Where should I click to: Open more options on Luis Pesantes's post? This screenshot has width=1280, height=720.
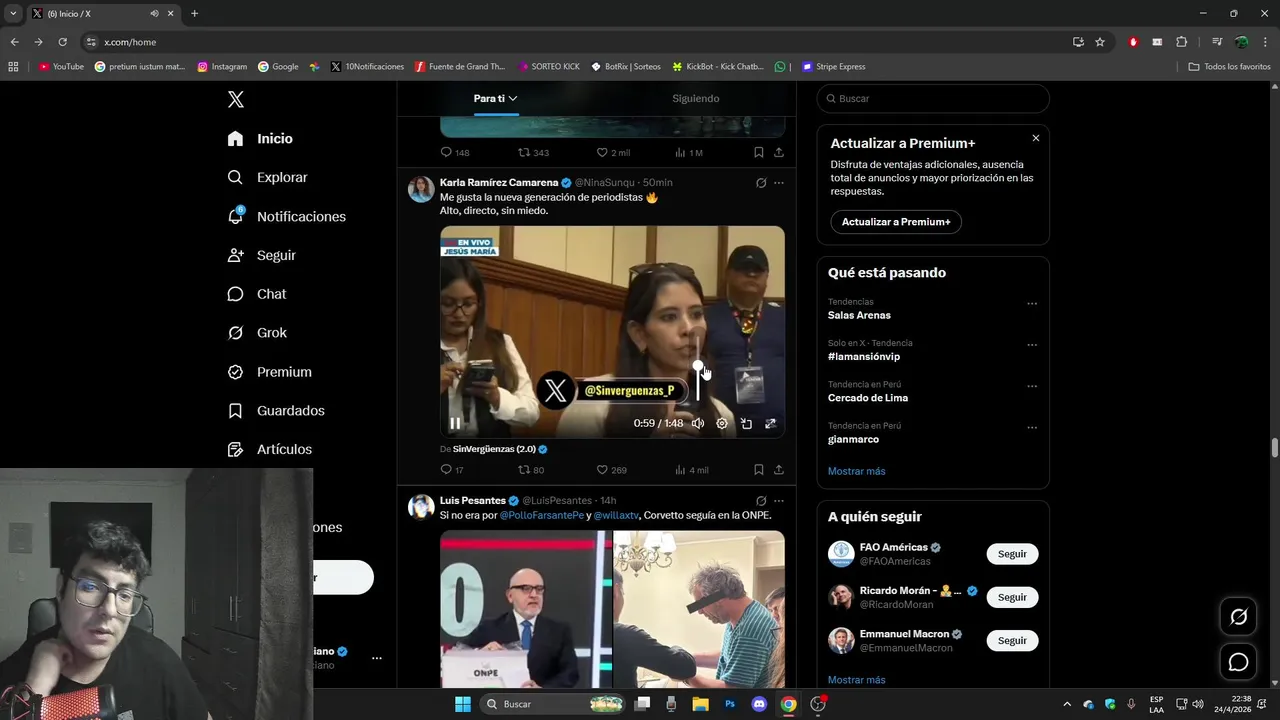pyautogui.click(x=779, y=501)
